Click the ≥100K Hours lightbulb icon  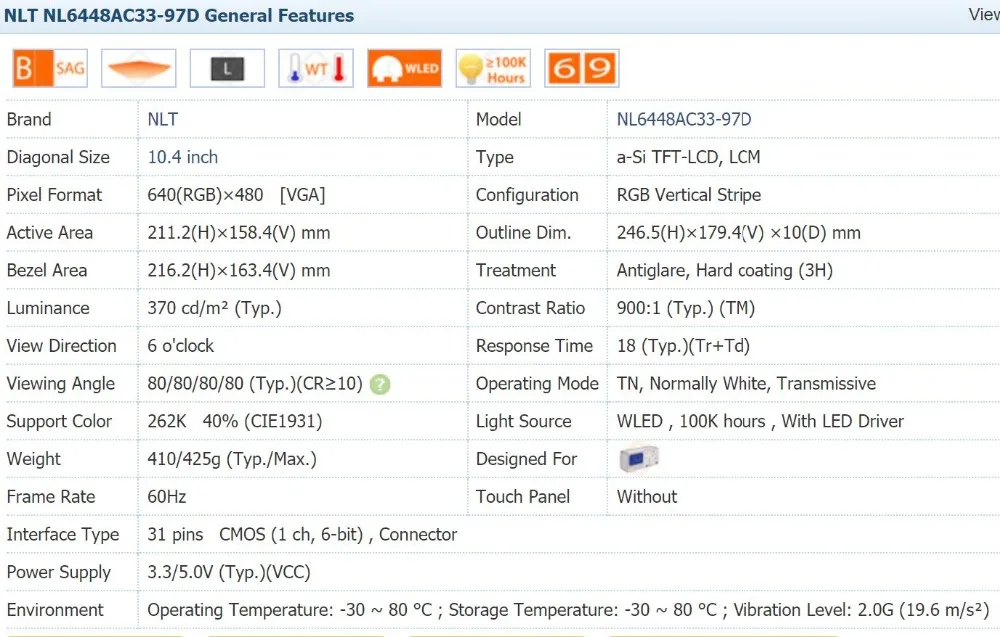click(492, 68)
